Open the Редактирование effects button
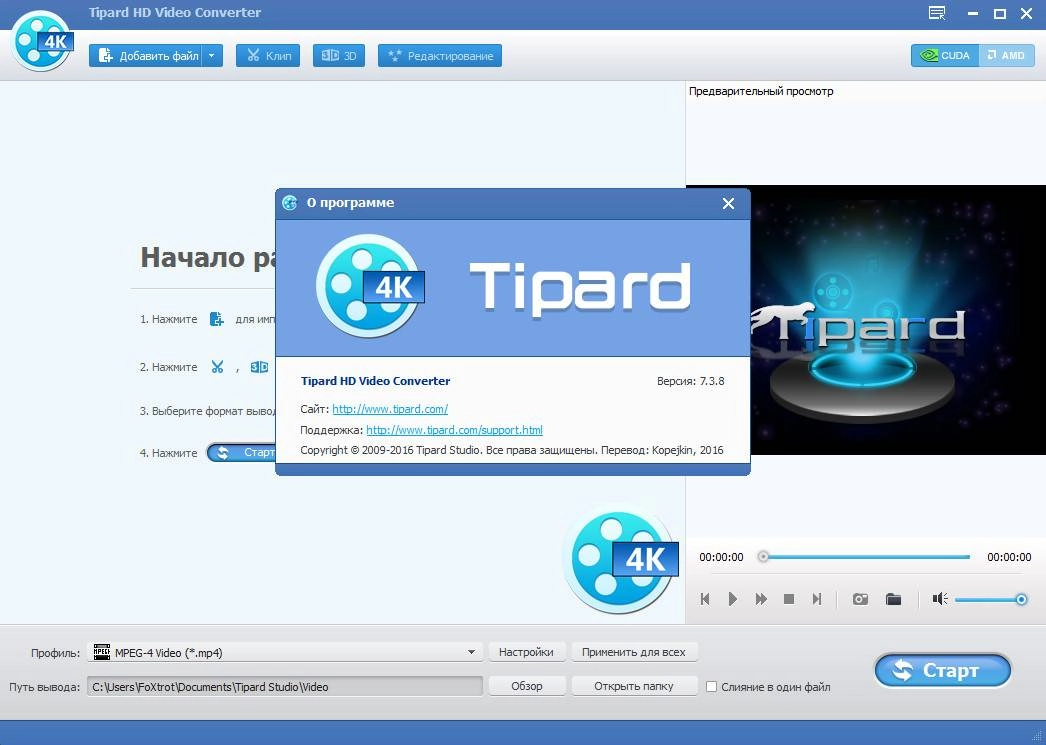1046x745 pixels. (440, 56)
